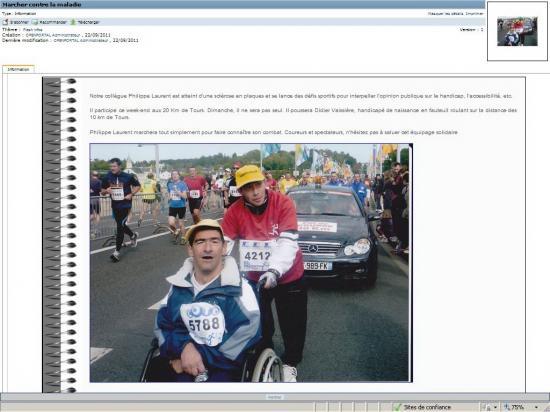Click the Masquer les détails link

point(446,14)
